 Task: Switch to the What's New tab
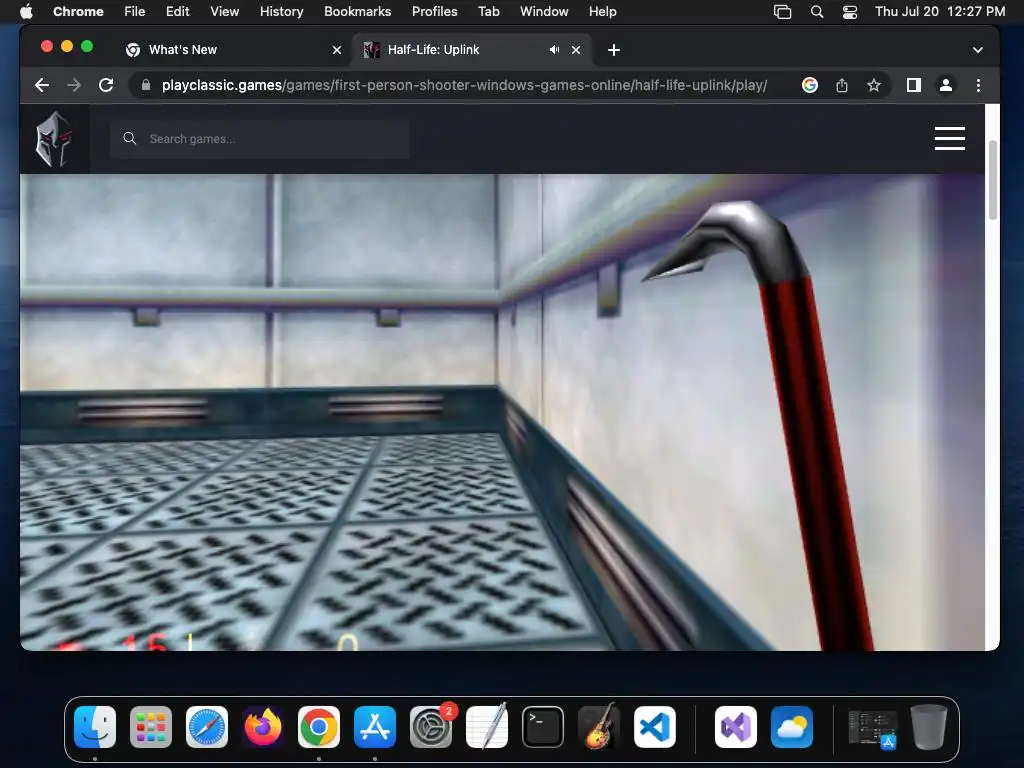[233, 50]
